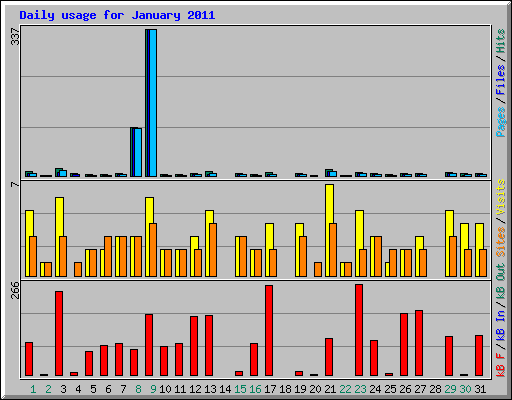Click day label 24 on the x-axis

(x=375, y=389)
